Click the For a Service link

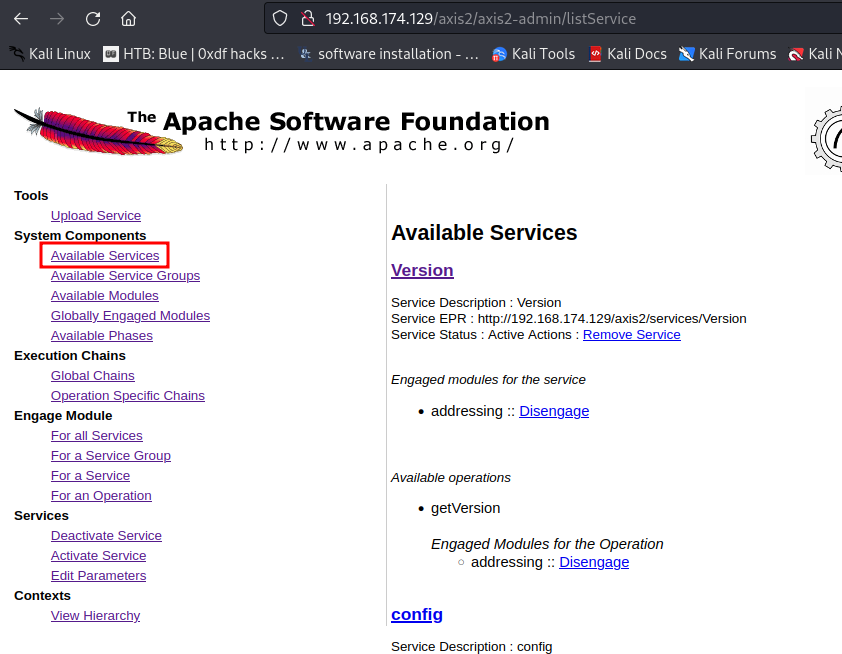point(91,476)
